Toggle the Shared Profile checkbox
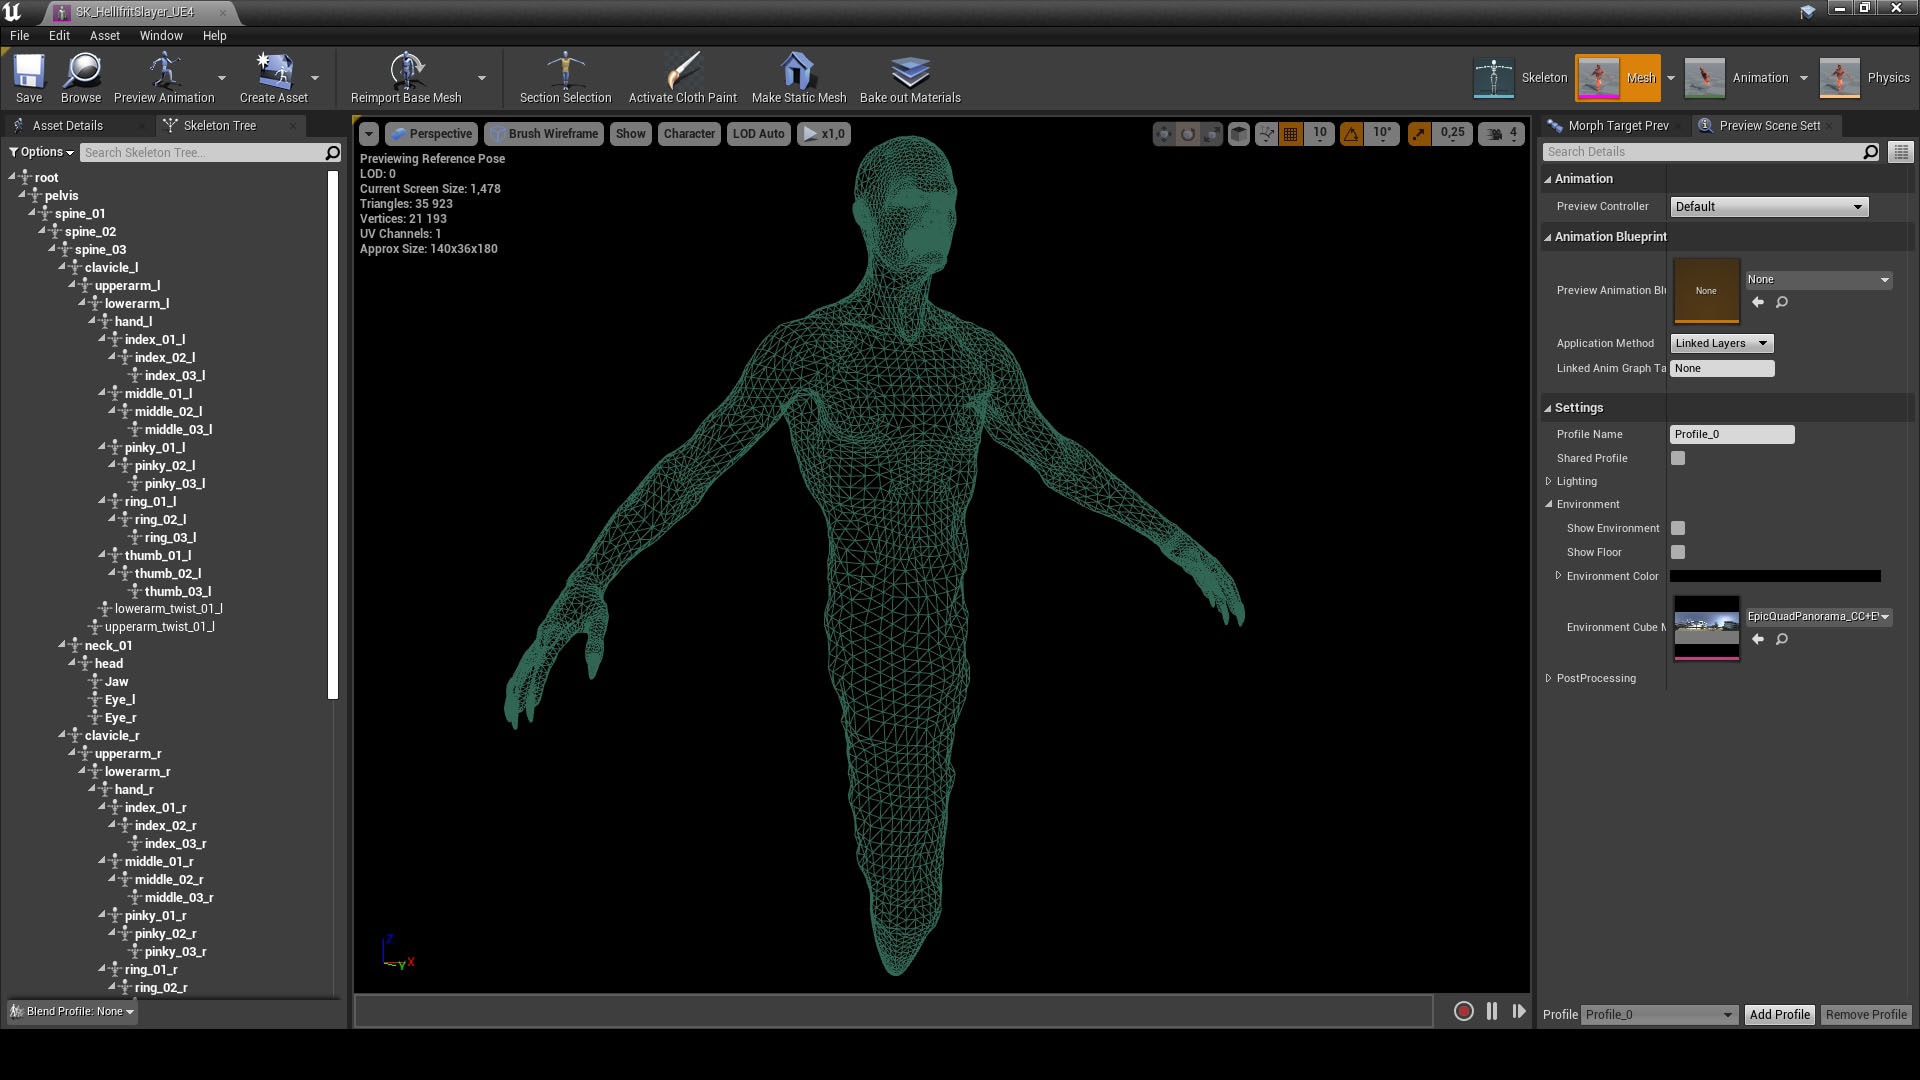The height and width of the screenshot is (1080, 1920). 1678,458
